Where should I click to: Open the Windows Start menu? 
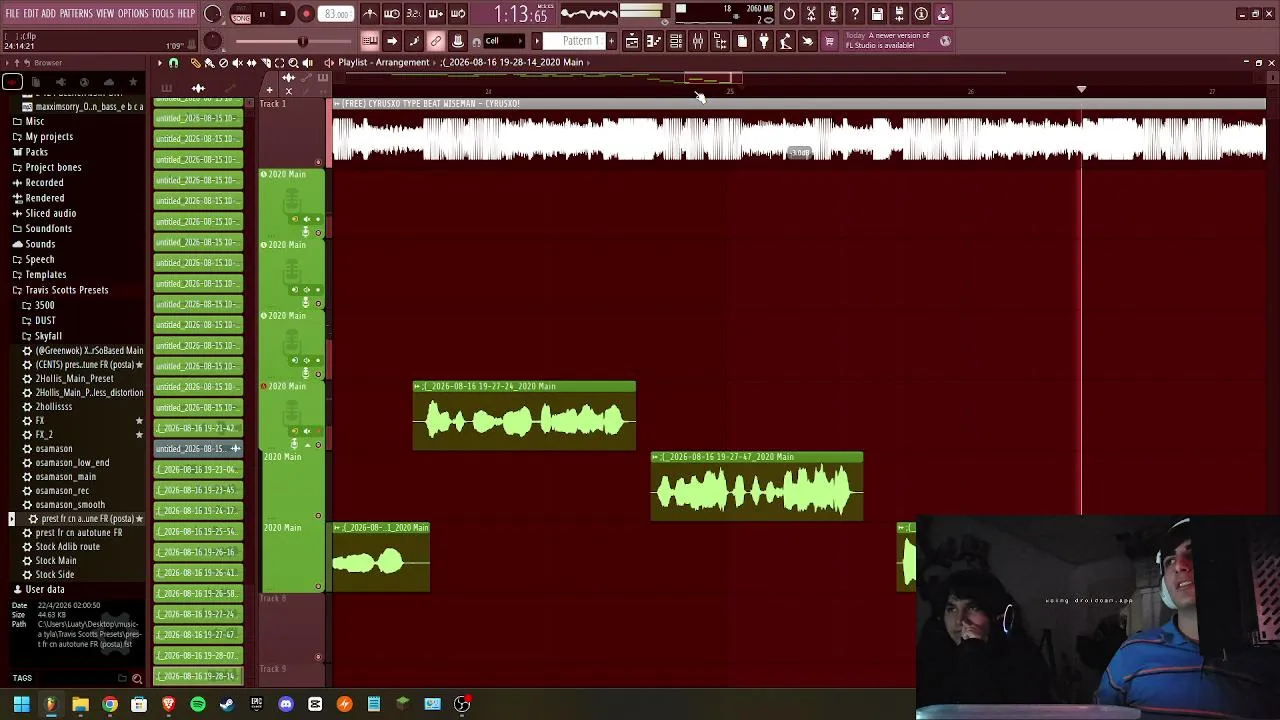coord(21,704)
